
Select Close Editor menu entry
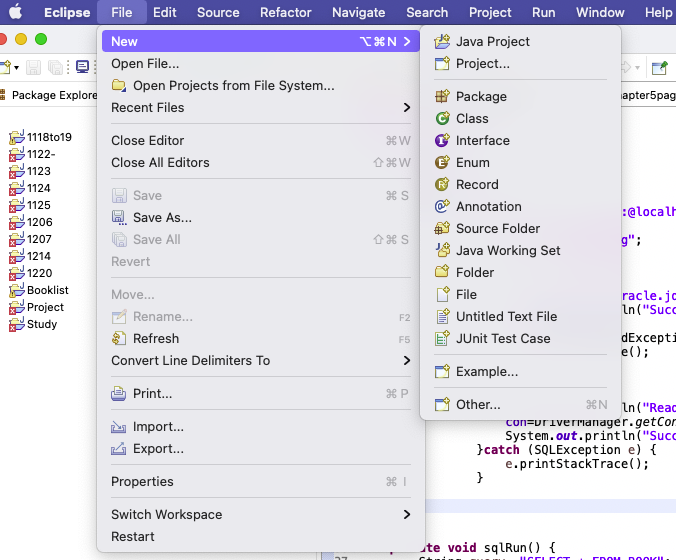click(260, 140)
